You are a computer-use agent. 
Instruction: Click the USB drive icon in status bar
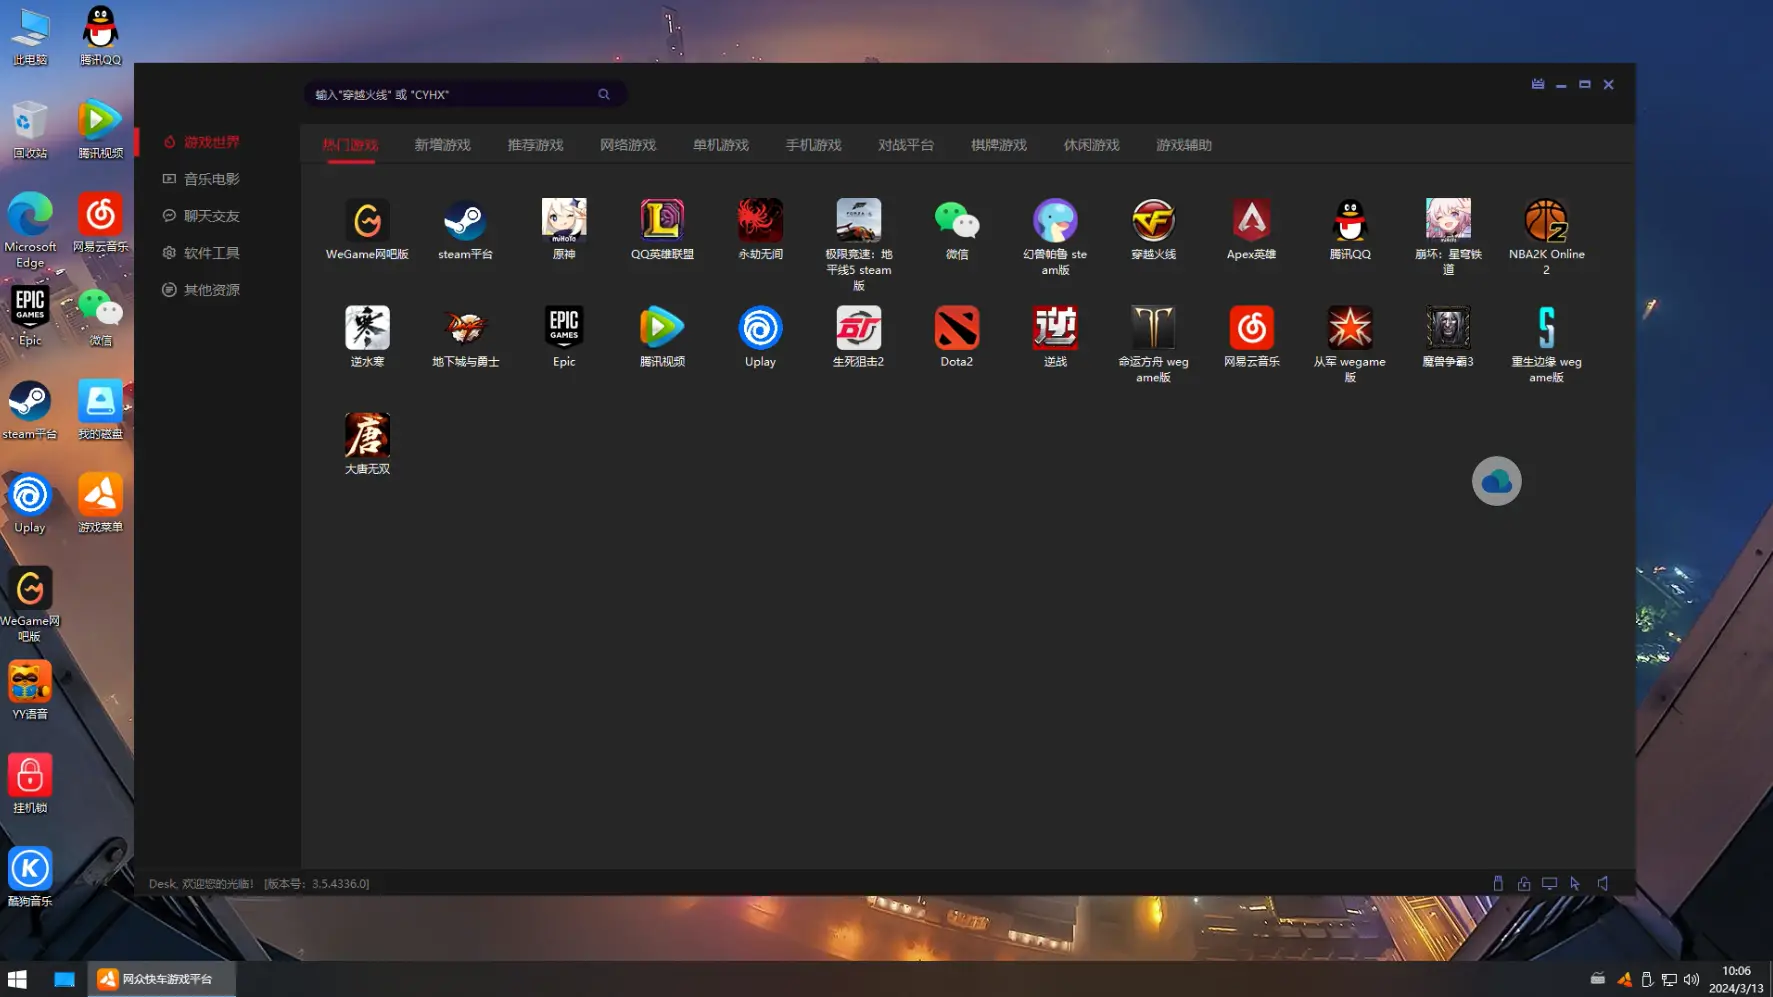[1498, 883]
